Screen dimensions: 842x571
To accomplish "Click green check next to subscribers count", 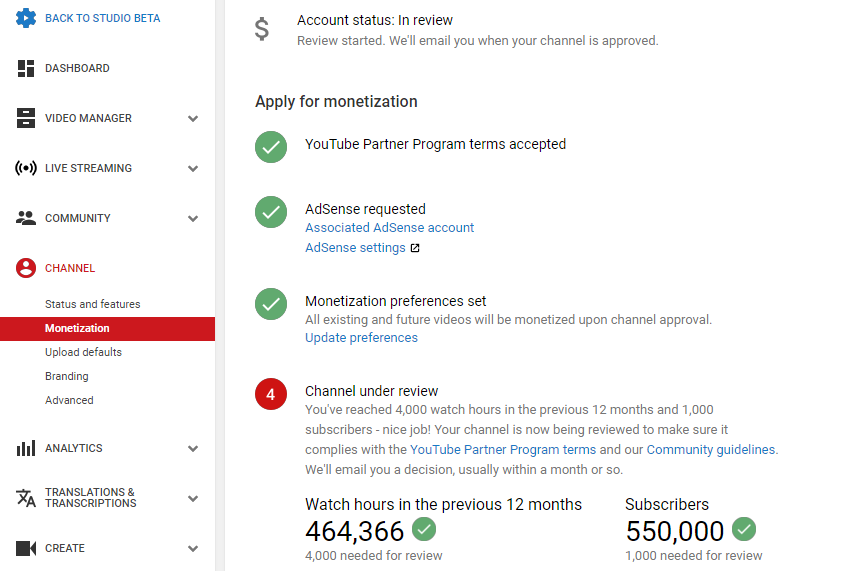I will (x=744, y=530).
